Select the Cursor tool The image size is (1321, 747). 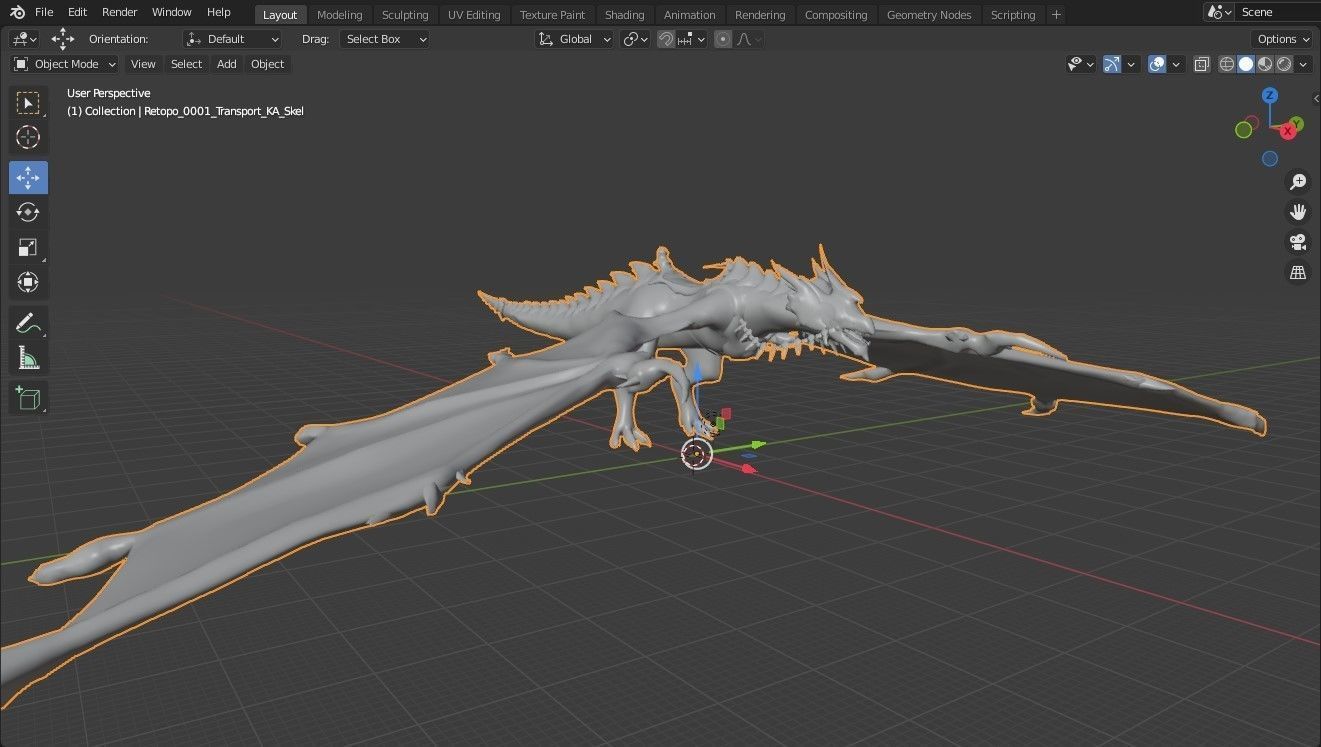coord(28,137)
